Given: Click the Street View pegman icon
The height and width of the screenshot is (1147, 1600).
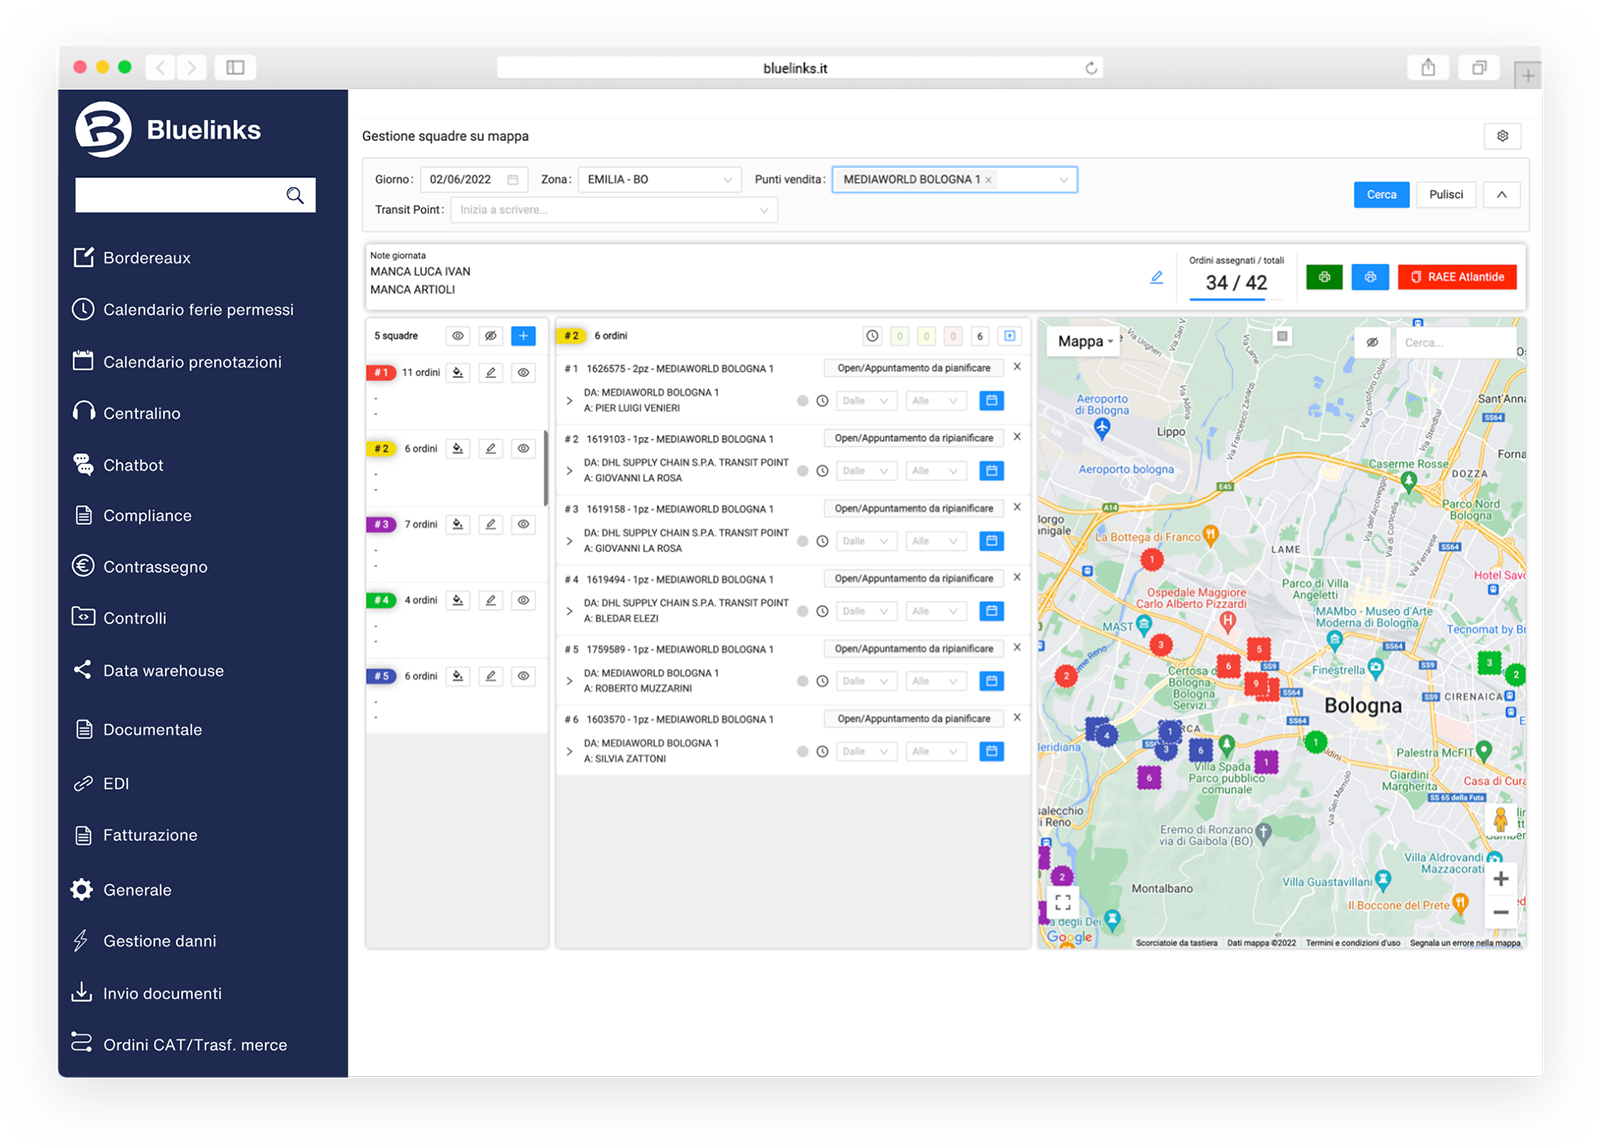Looking at the screenshot, I should tap(1500, 820).
